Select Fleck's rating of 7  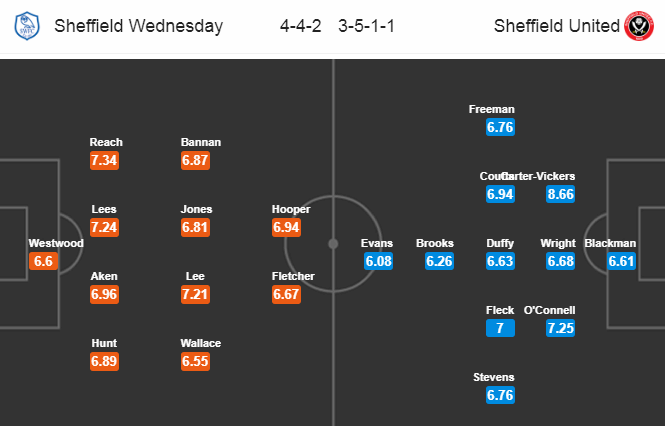500,328
